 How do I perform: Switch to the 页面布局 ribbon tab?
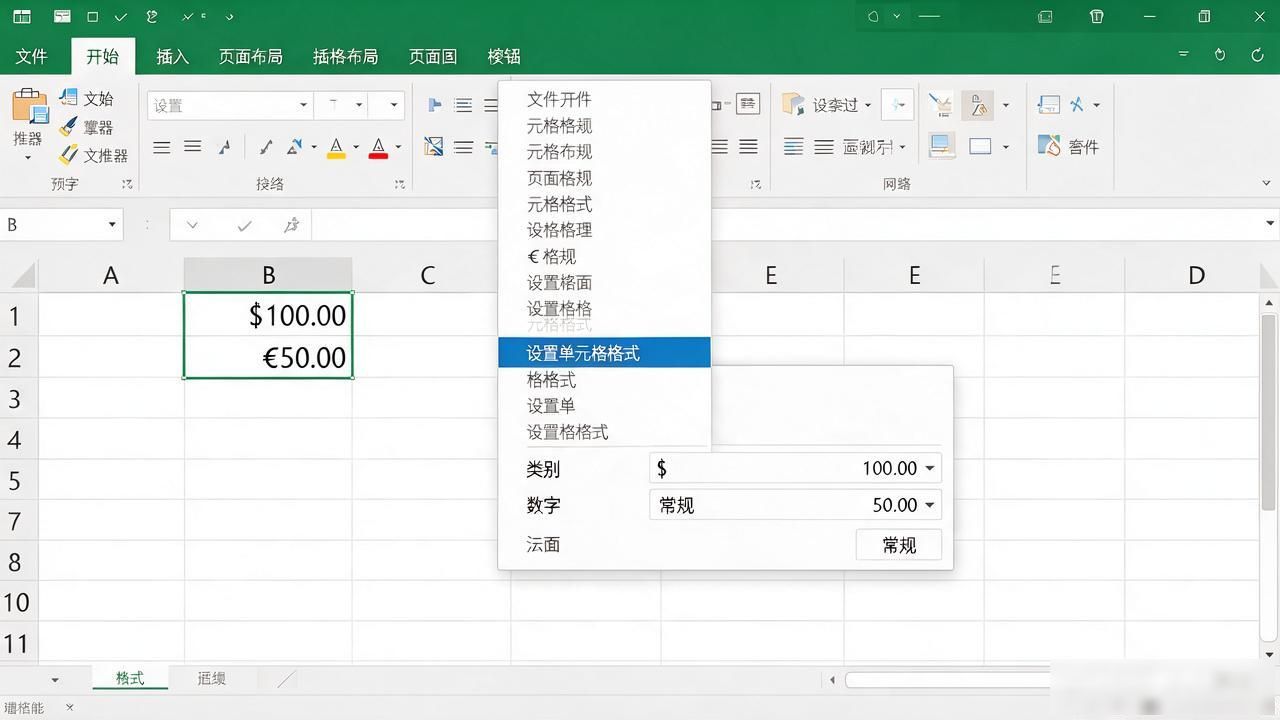(250, 56)
